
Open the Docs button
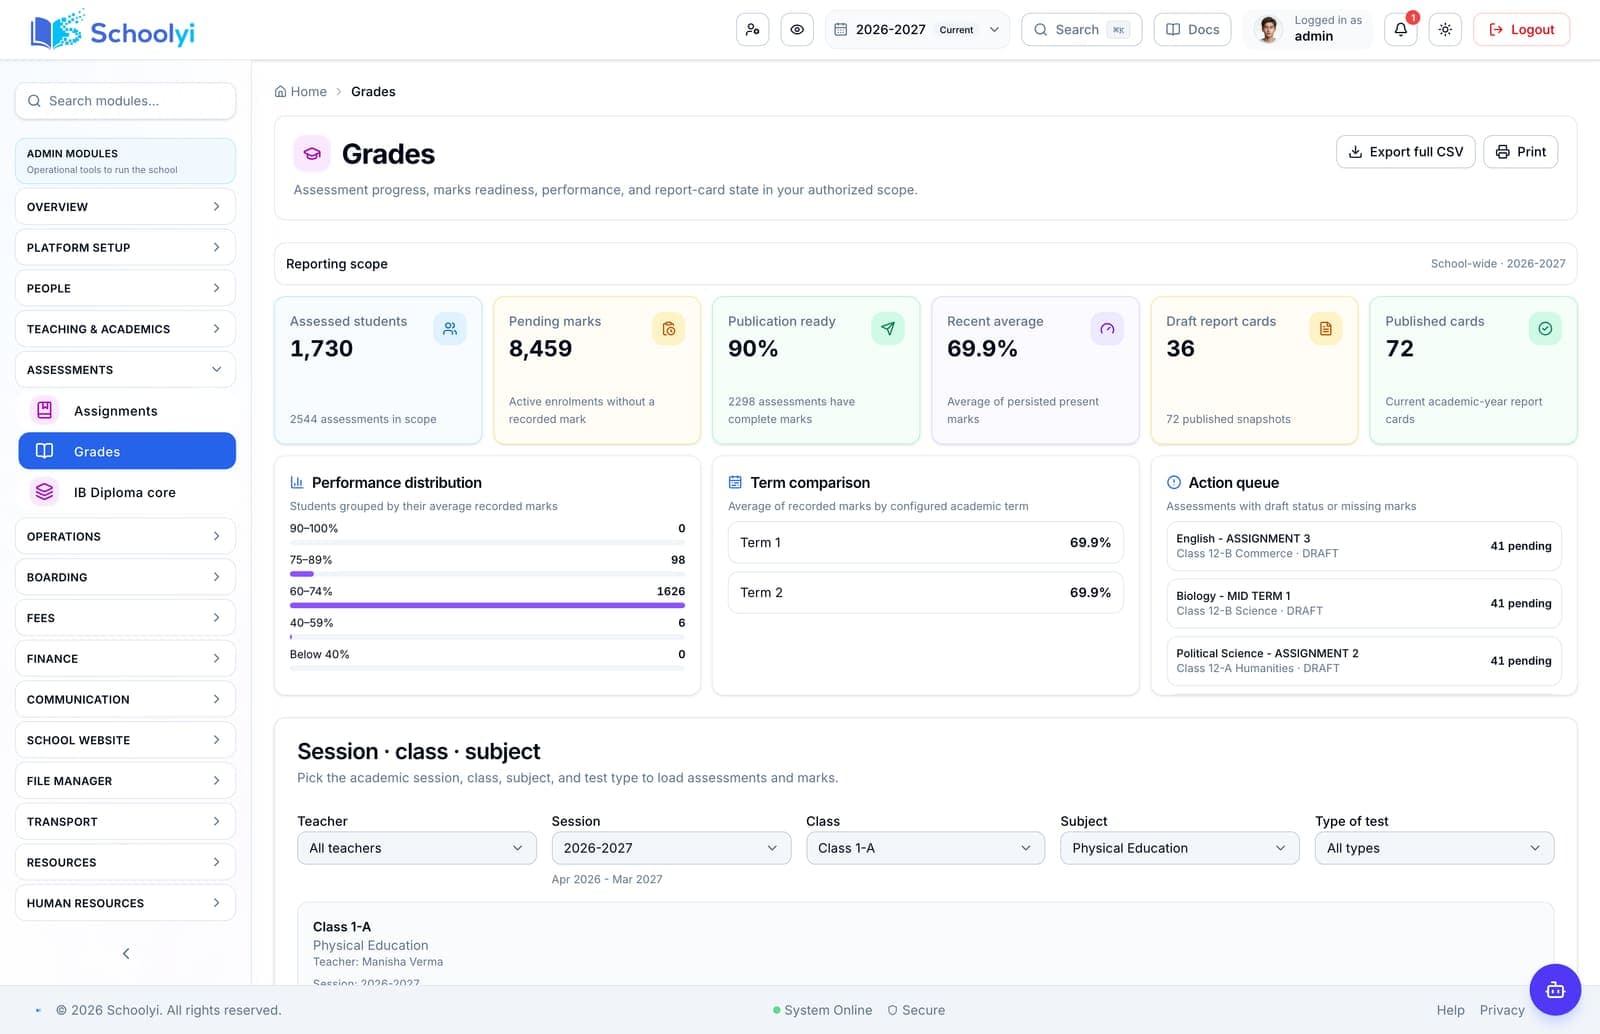point(1192,30)
